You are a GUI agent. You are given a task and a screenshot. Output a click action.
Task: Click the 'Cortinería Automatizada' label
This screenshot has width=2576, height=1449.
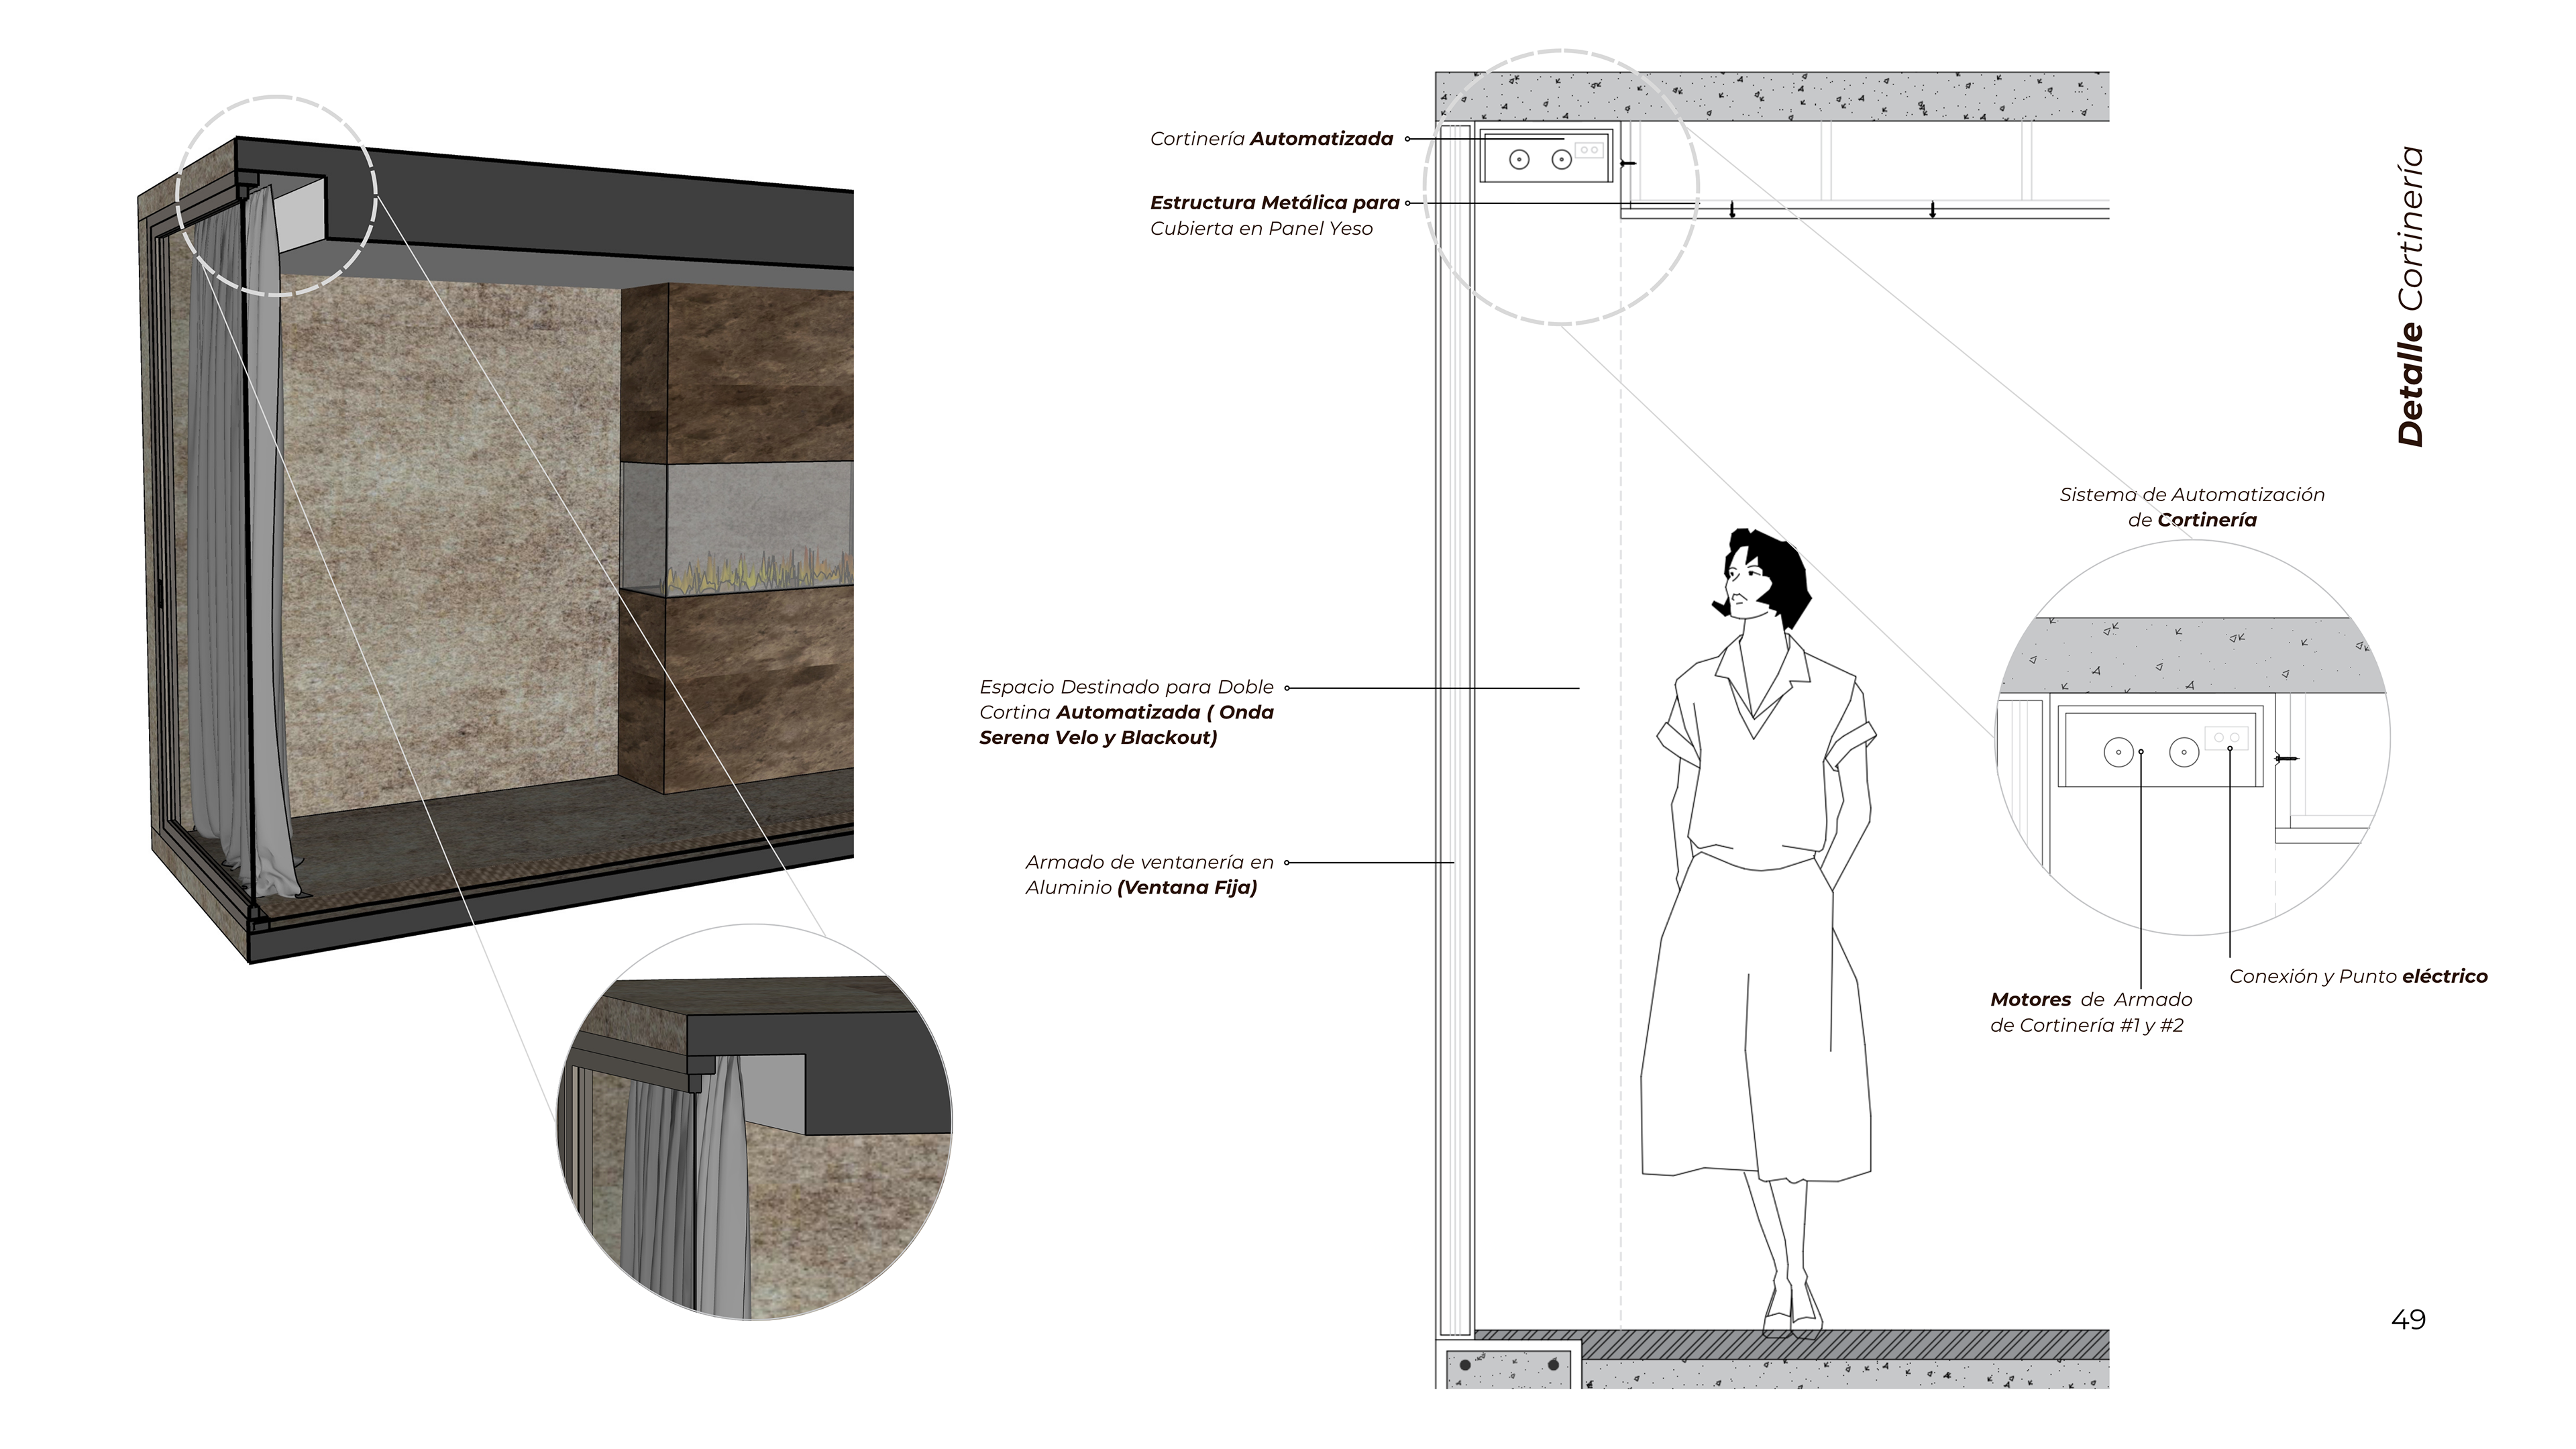pyautogui.click(x=1271, y=139)
